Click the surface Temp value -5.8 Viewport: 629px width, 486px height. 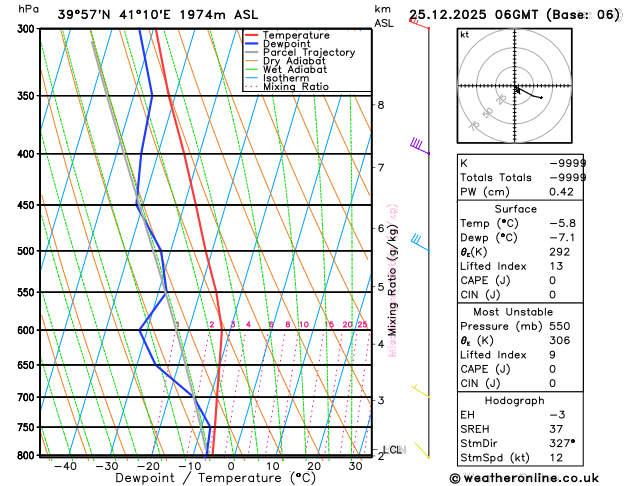tap(562, 223)
